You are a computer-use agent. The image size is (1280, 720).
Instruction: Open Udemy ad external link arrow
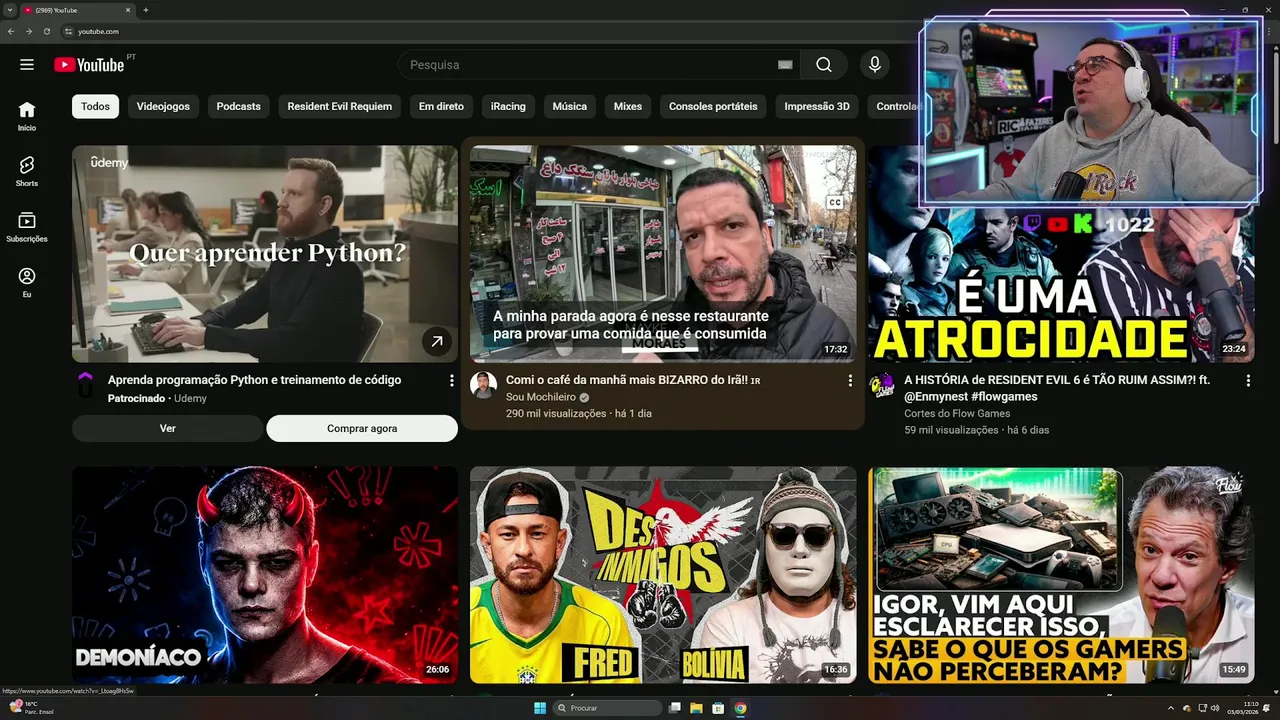coord(436,341)
